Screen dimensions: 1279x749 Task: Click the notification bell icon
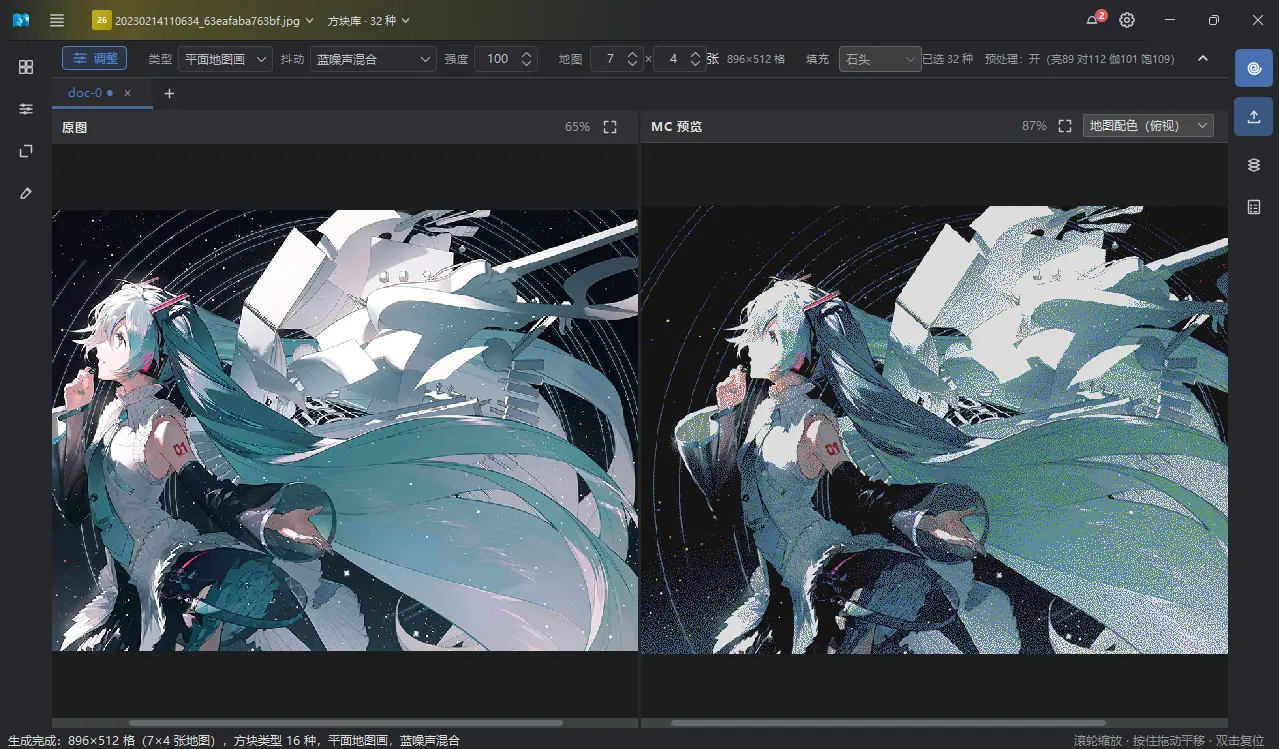[x=1093, y=20]
